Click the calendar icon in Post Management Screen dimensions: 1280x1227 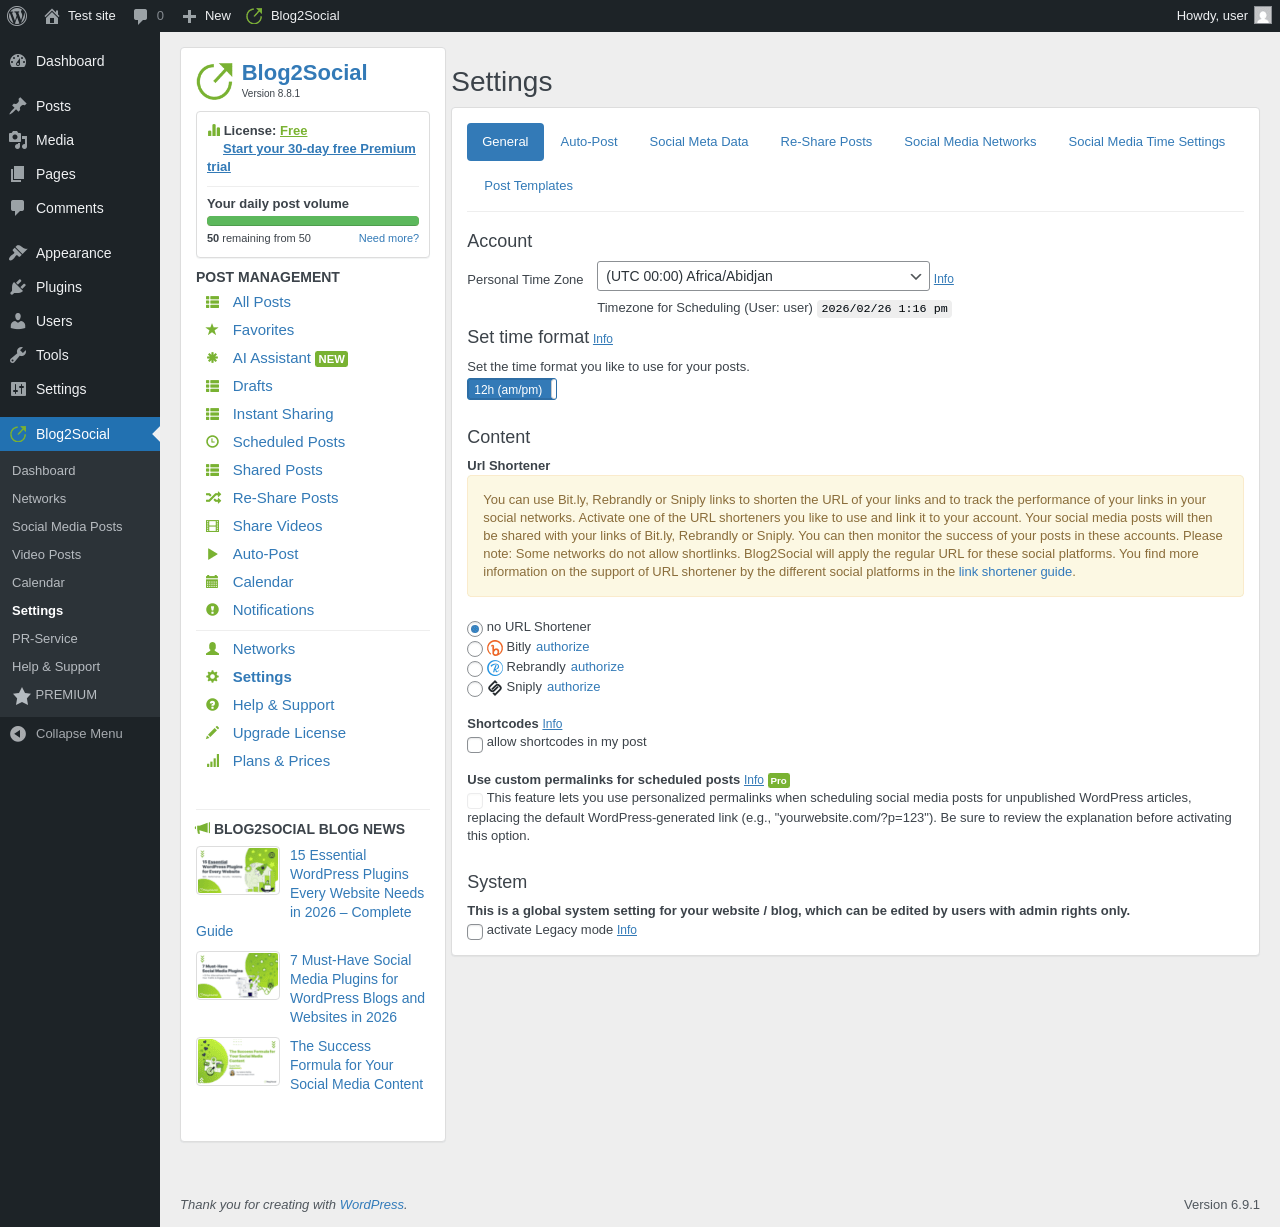[212, 582]
